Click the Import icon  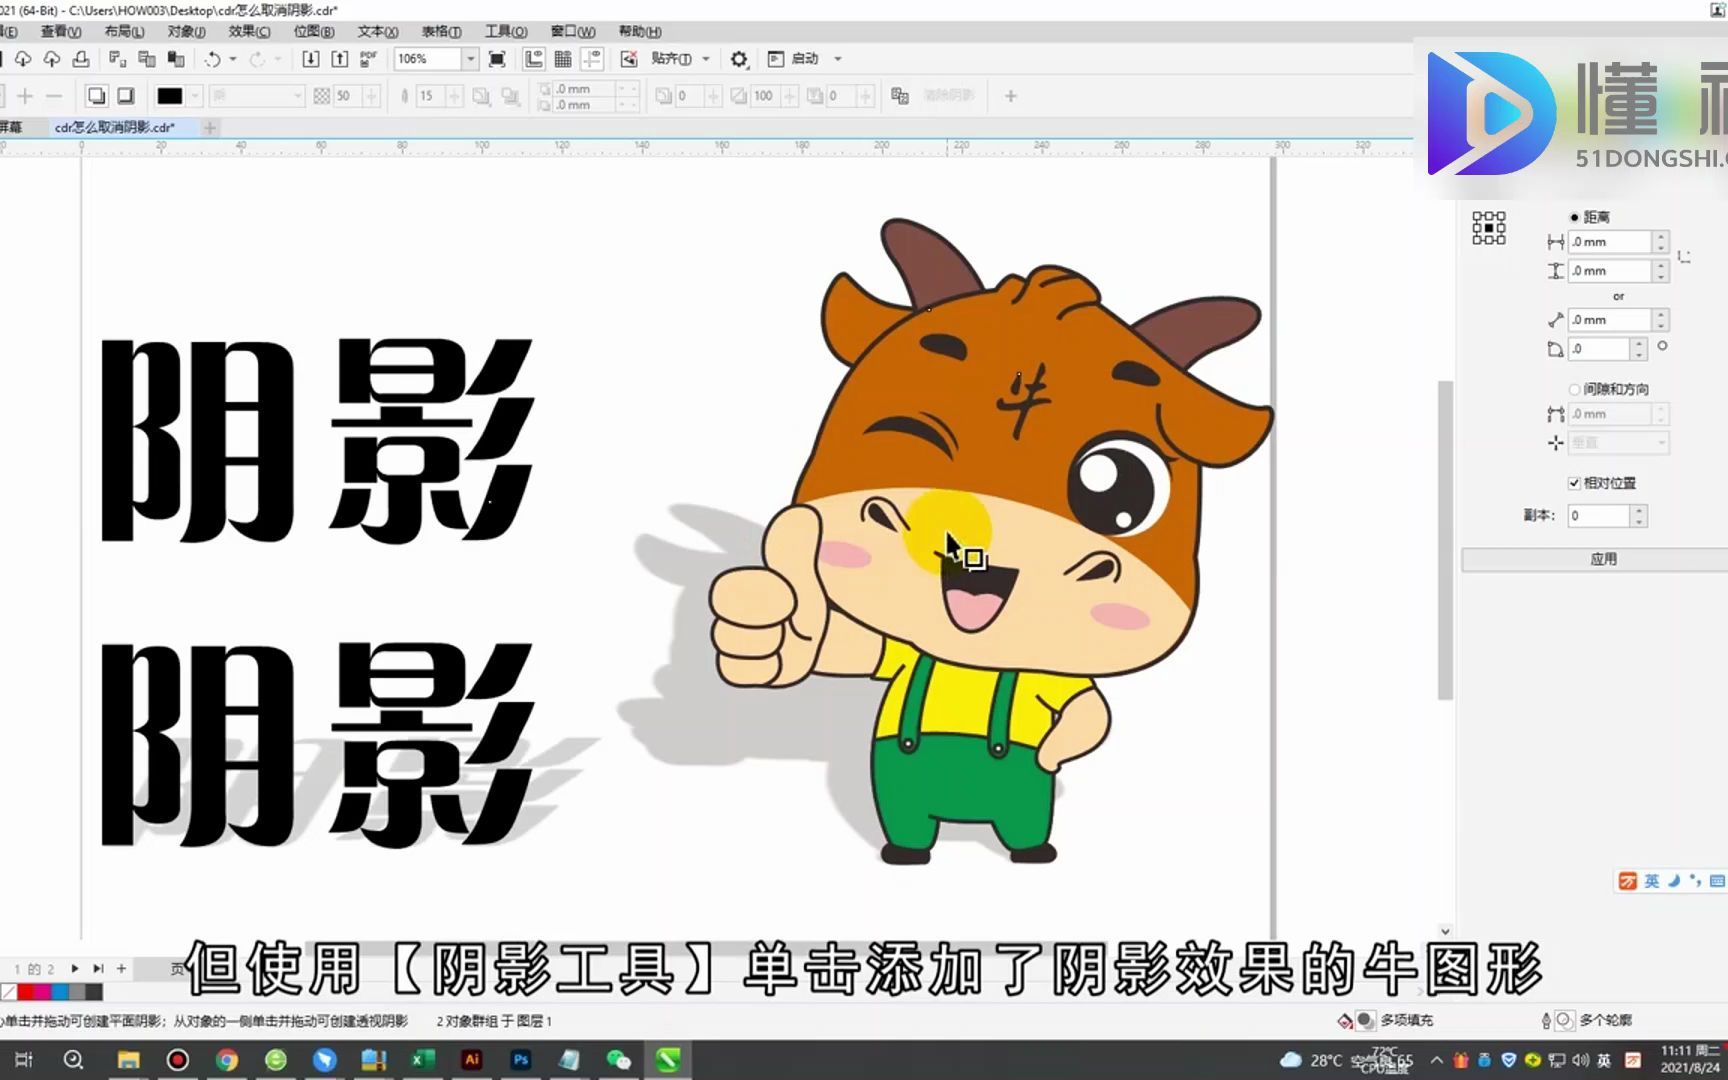click(310, 59)
